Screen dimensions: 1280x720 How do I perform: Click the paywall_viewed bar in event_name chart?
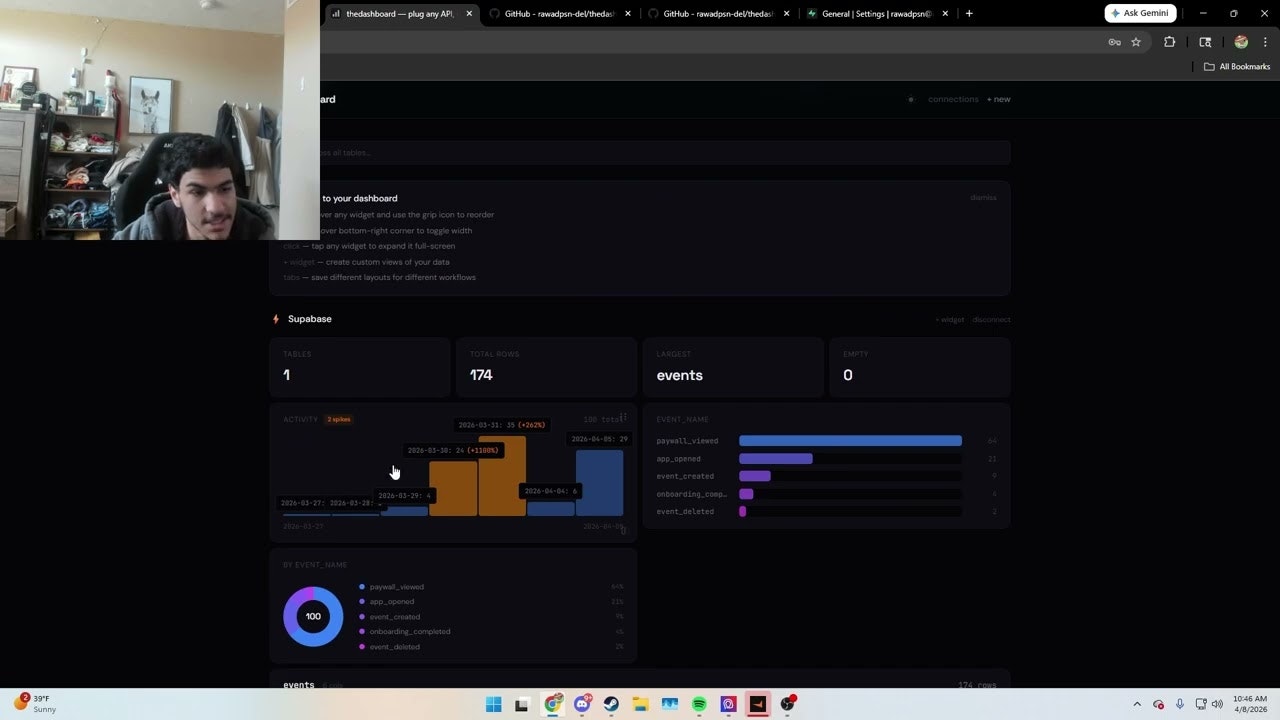[x=850, y=441]
